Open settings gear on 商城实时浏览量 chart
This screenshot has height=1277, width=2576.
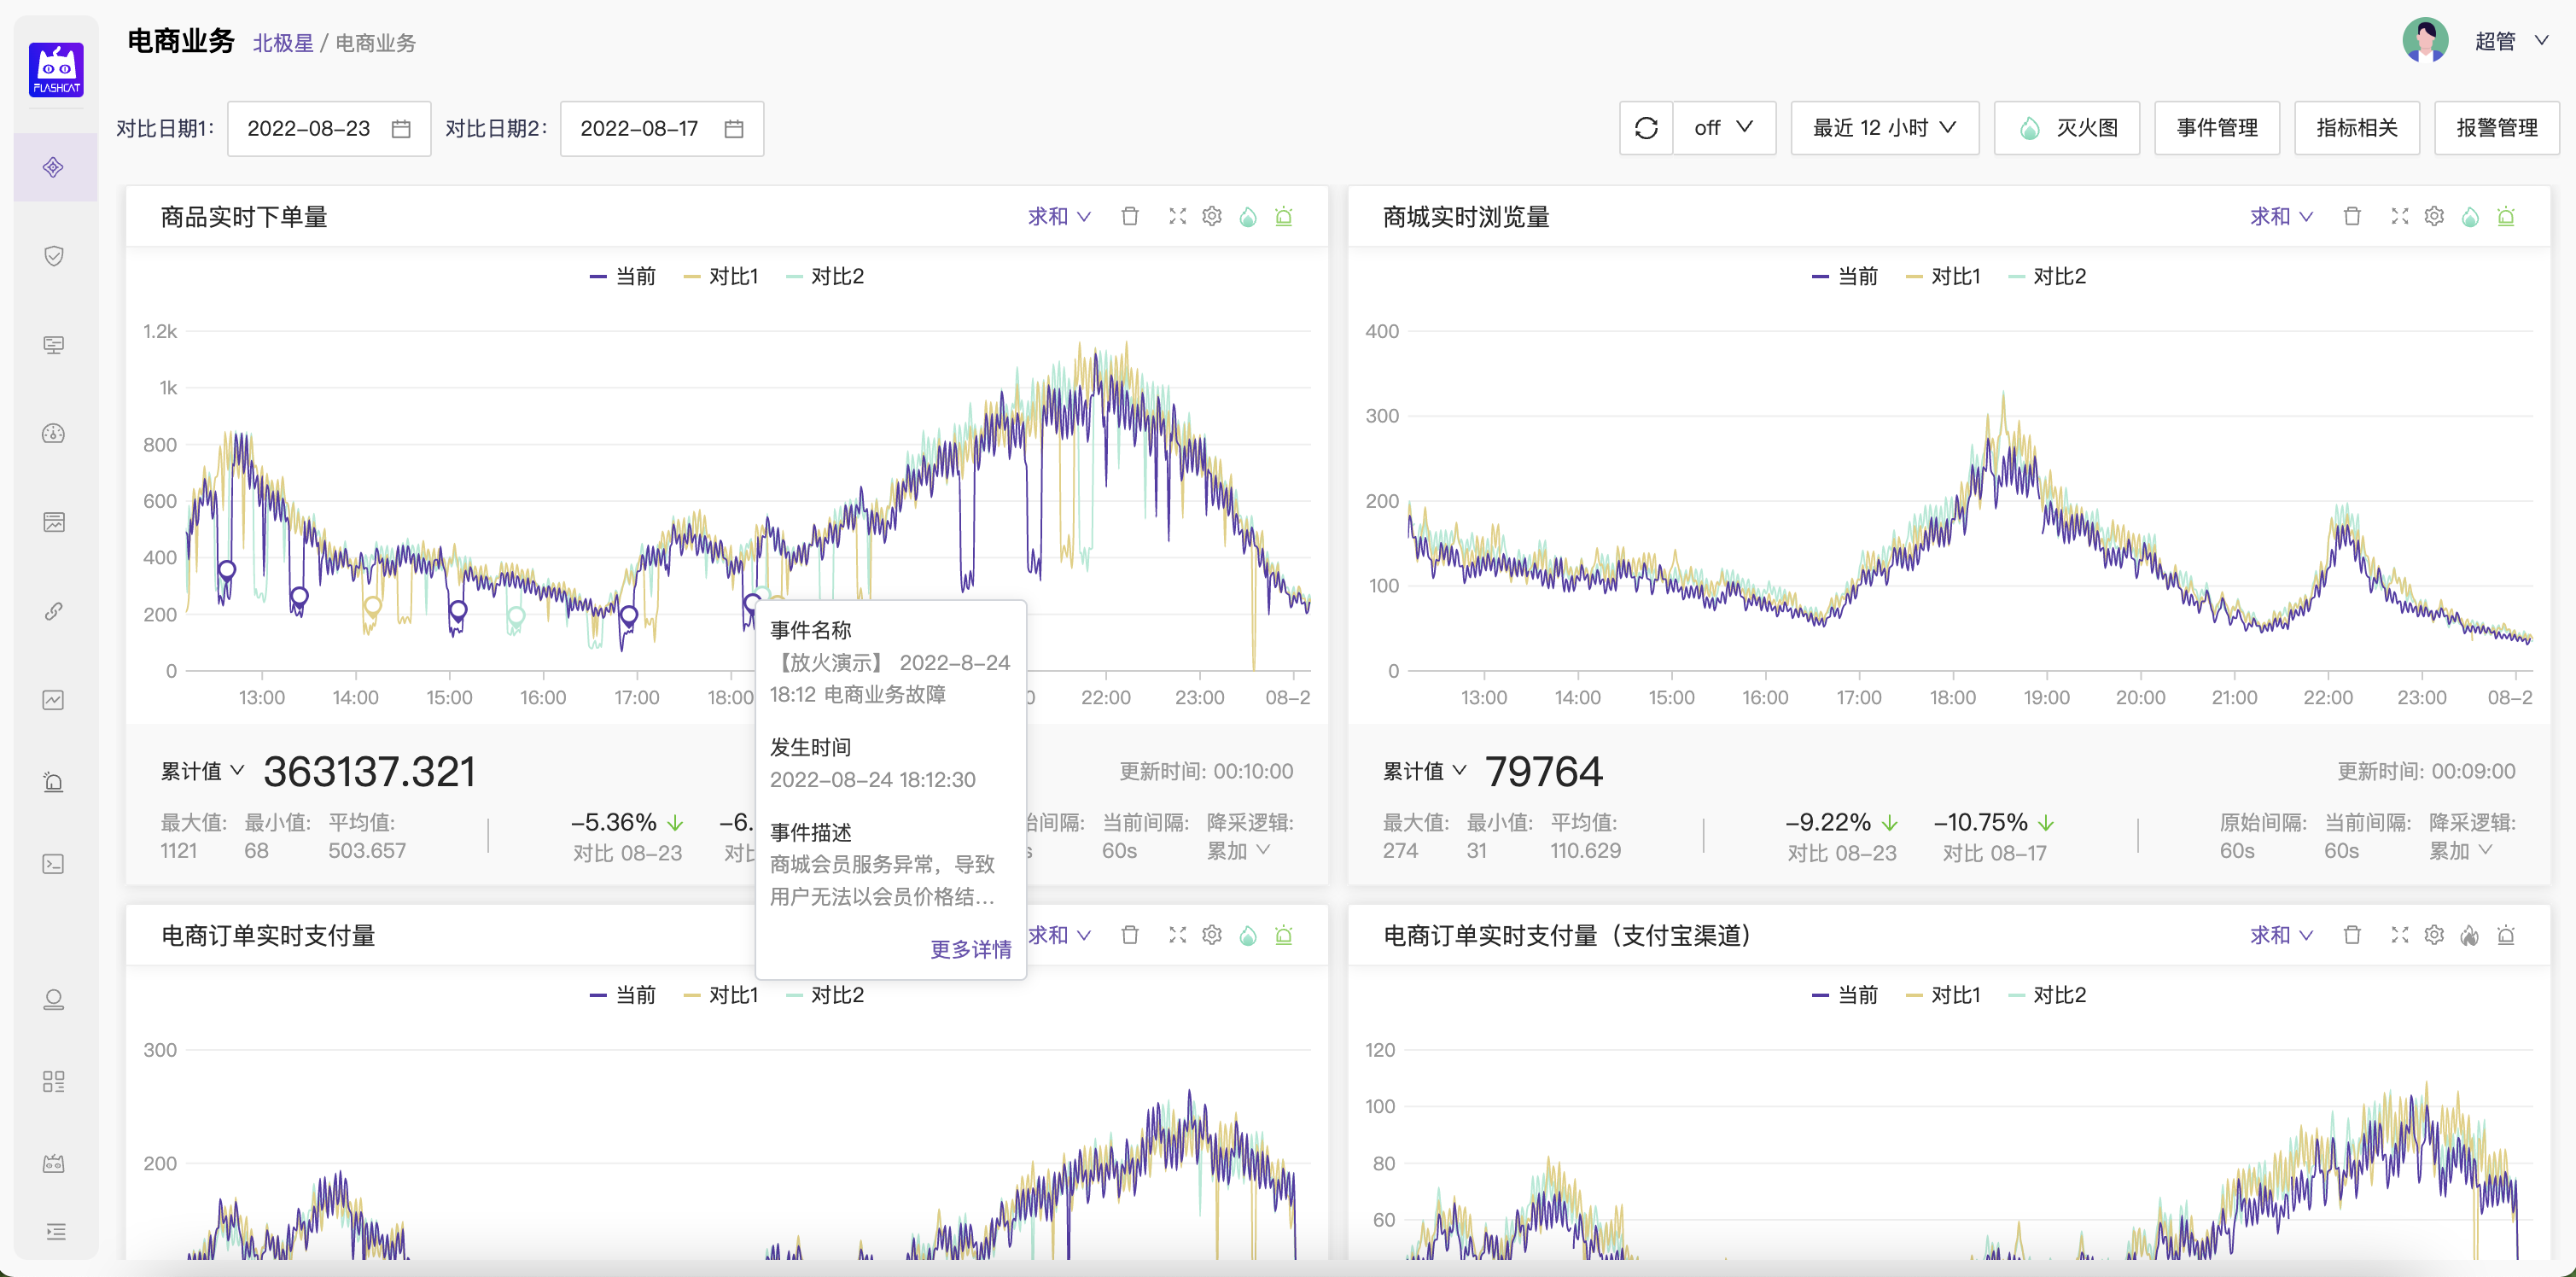click(2434, 216)
